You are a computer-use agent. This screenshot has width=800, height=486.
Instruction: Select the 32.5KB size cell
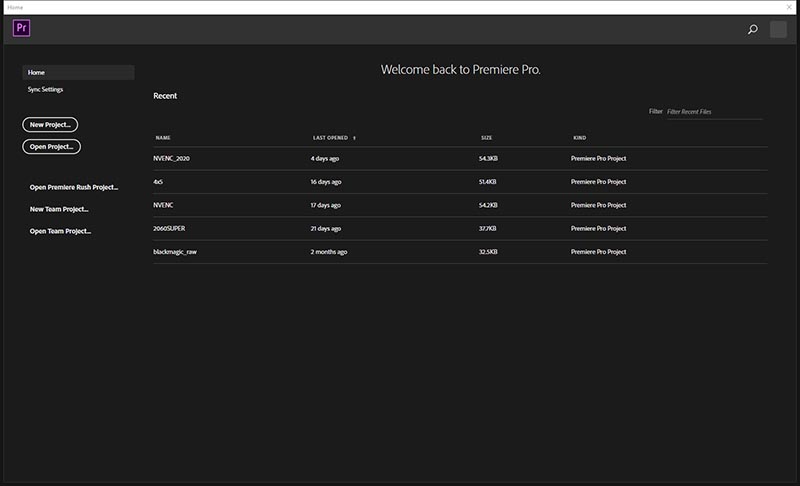coord(488,252)
